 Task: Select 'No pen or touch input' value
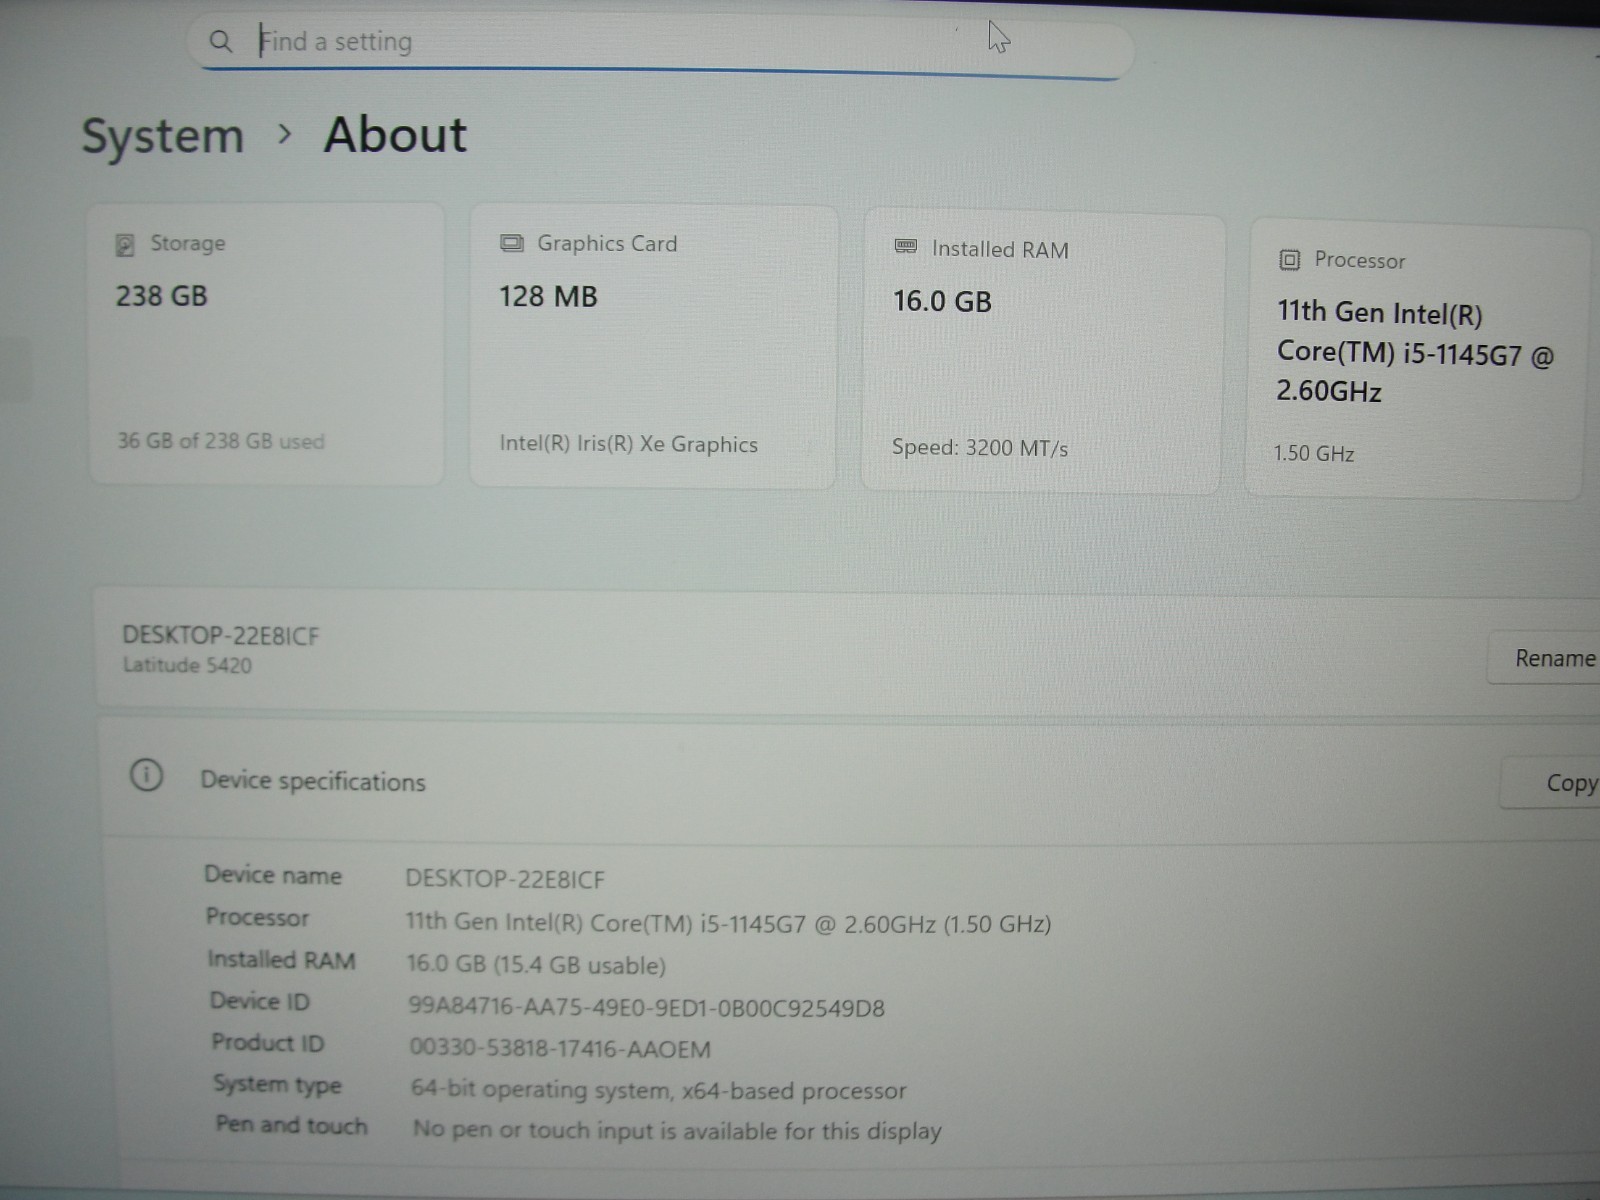pyautogui.click(x=677, y=1131)
